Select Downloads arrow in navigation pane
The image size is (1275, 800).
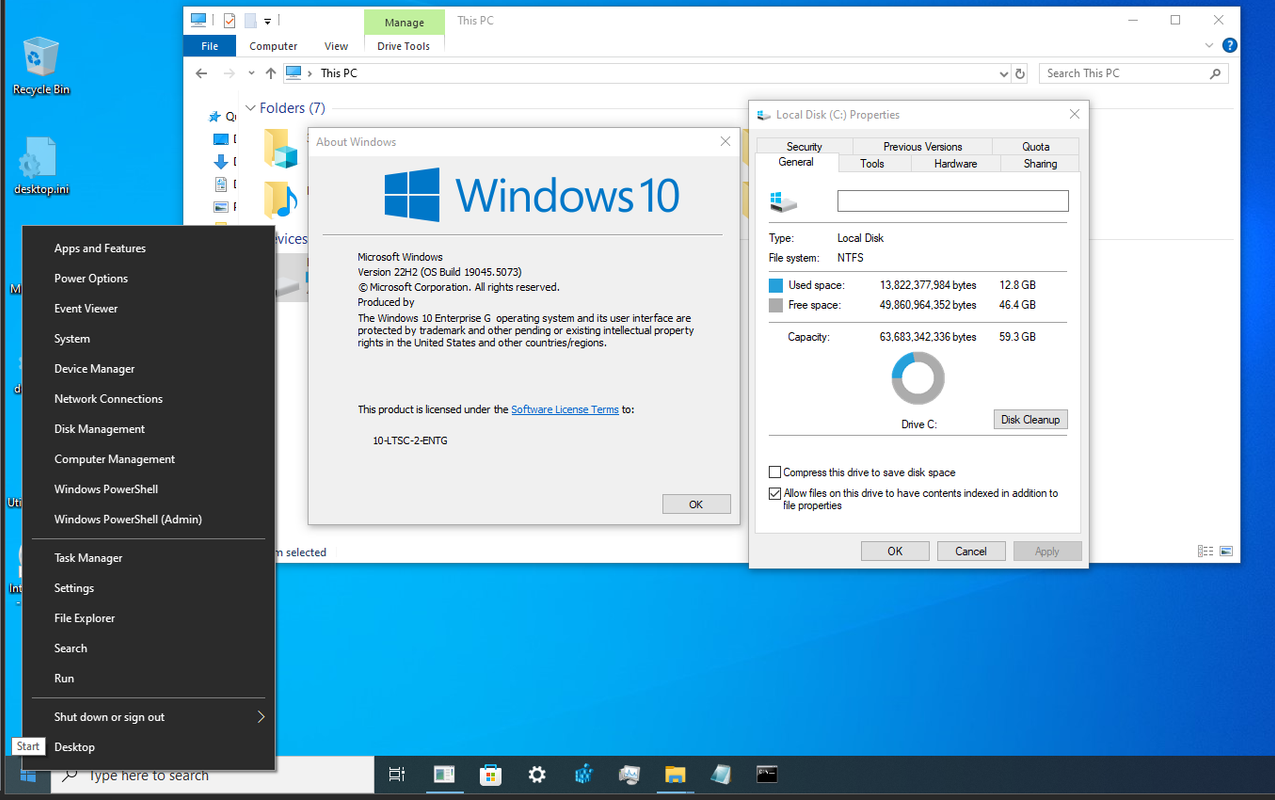click(221, 161)
